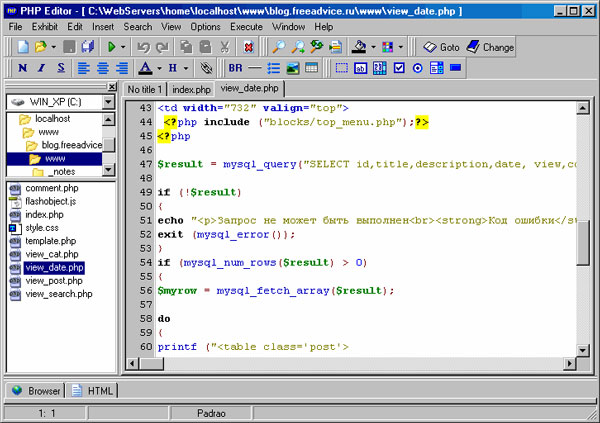600x423 pixels.
Task: Open the Exhibit menu
Action: click(45, 27)
